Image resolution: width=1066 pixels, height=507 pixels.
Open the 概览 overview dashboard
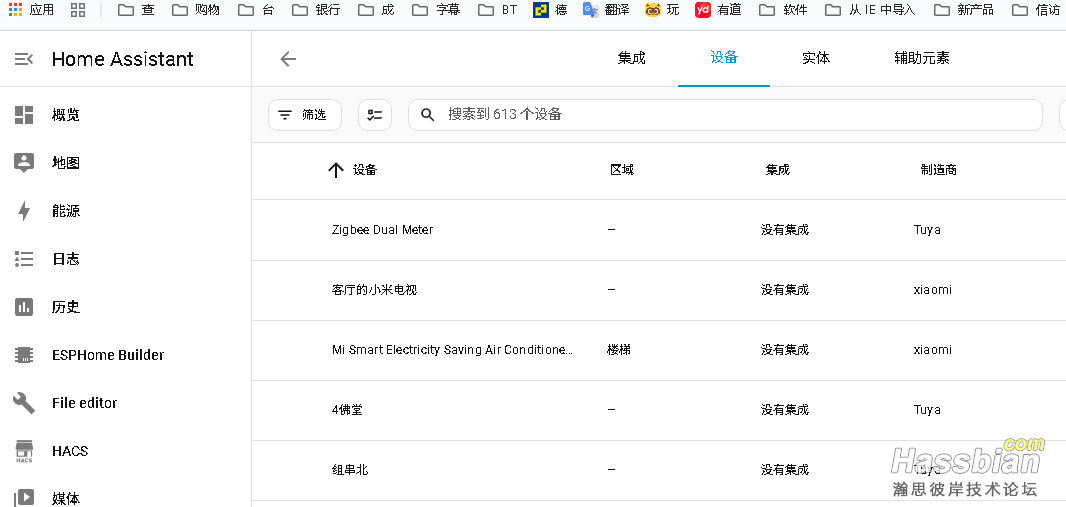tap(126, 115)
